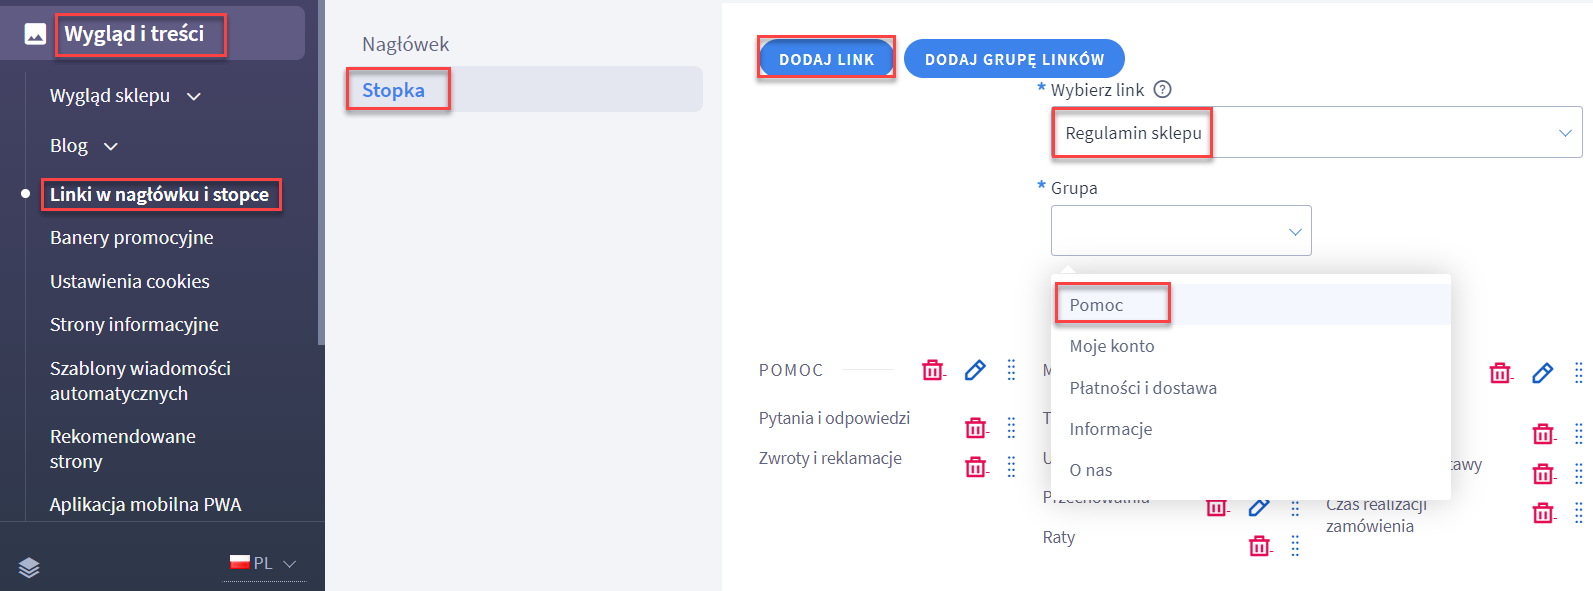Click the layers icon in sidebar bottom
The height and width of the screenshot is (591, 1593).
click(29, 567)
